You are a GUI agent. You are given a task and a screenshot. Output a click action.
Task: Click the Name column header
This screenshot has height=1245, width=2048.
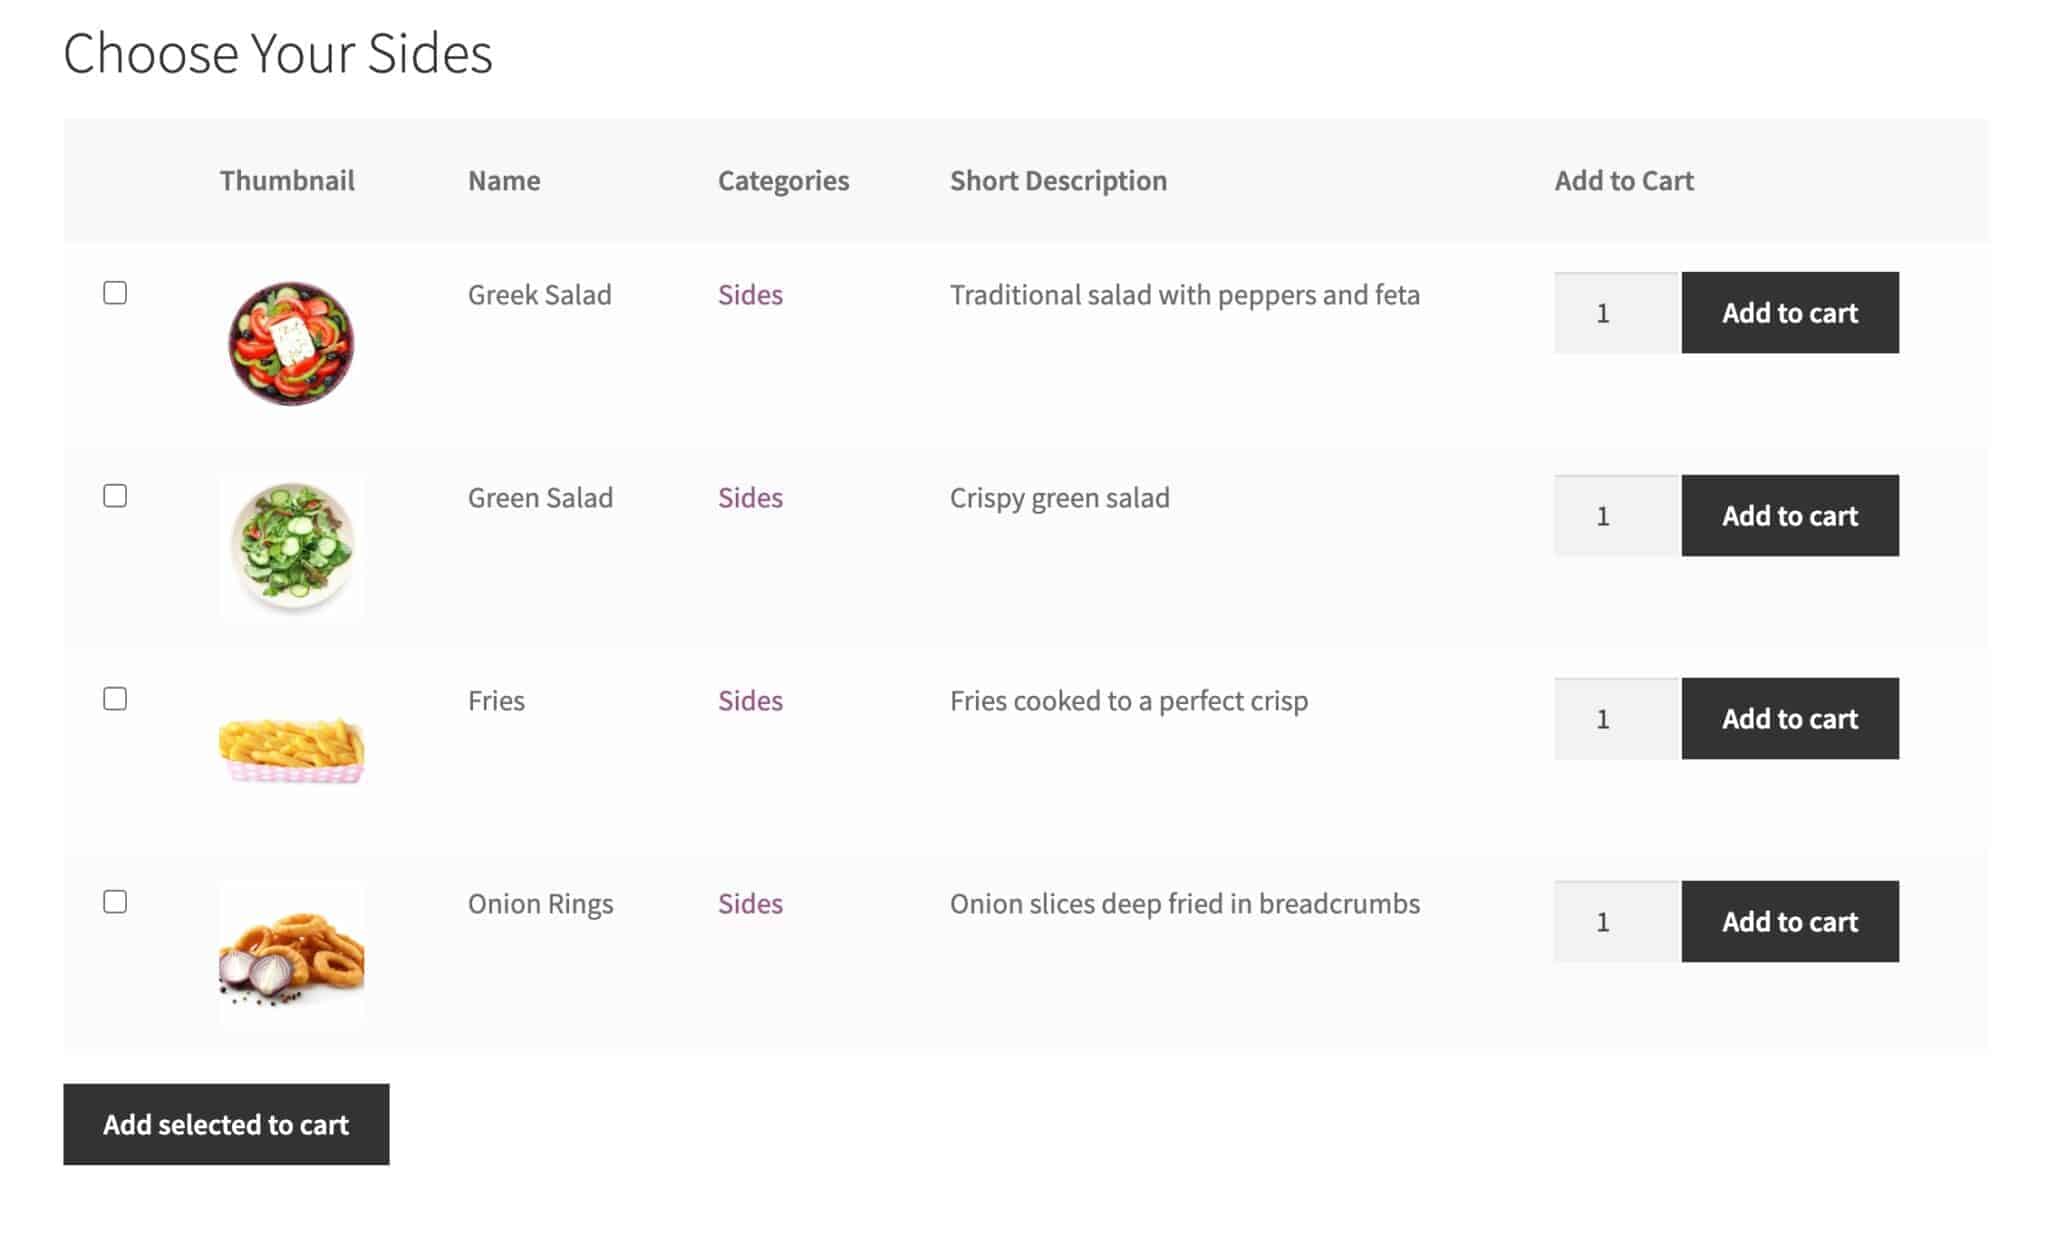(504, 180)
